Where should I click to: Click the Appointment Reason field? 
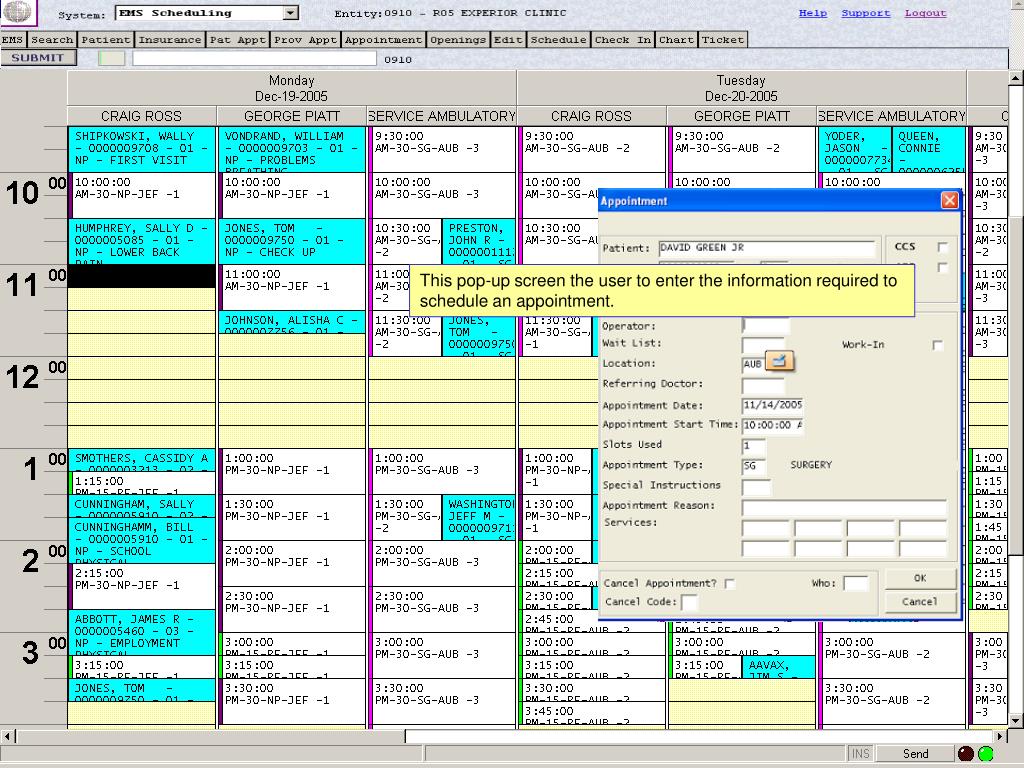(844, 506)
